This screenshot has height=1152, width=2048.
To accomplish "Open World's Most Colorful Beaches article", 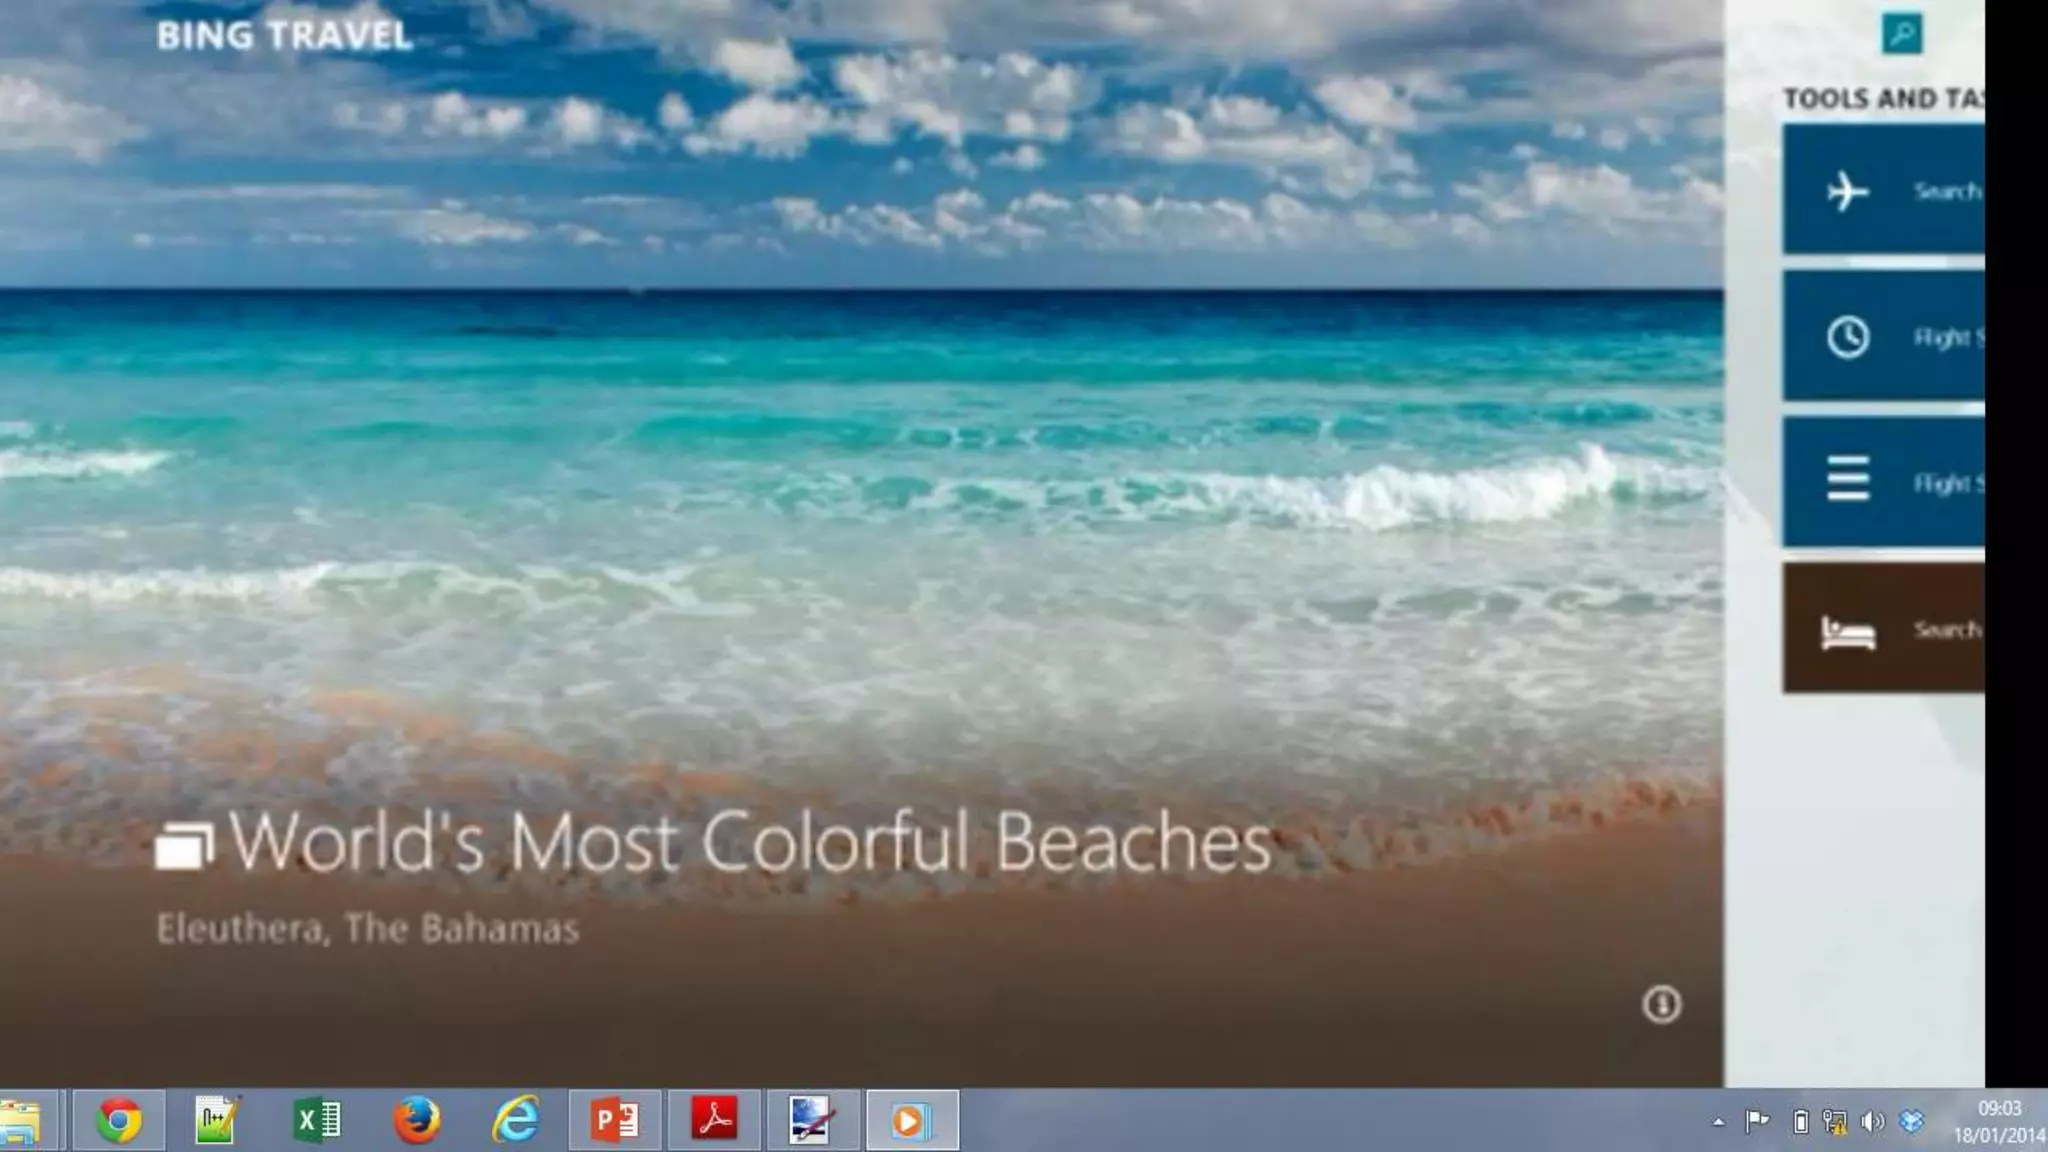I will [750, 842].
